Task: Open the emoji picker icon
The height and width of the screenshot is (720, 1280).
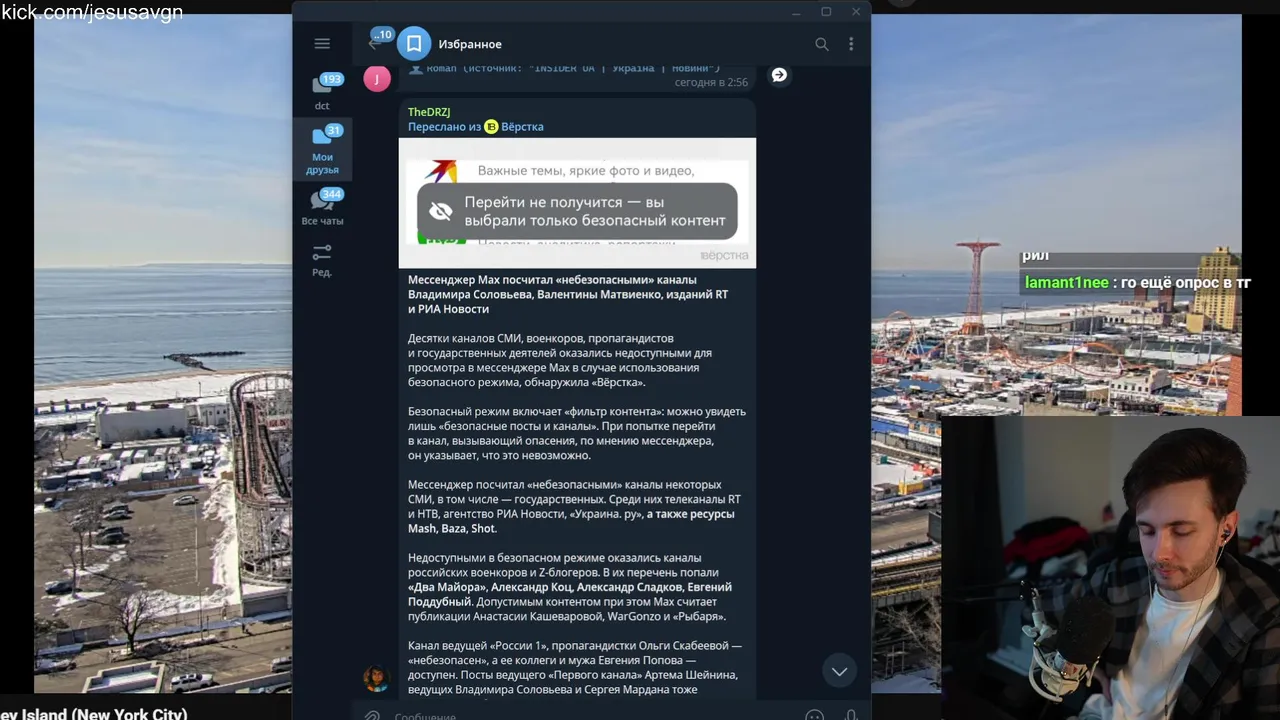Action: [x=814, y=715]
